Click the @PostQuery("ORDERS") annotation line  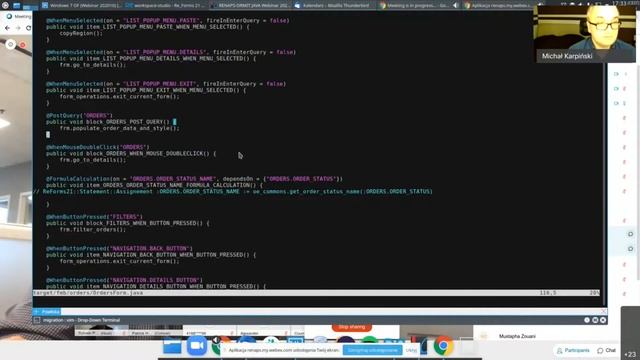pos(79,116)
